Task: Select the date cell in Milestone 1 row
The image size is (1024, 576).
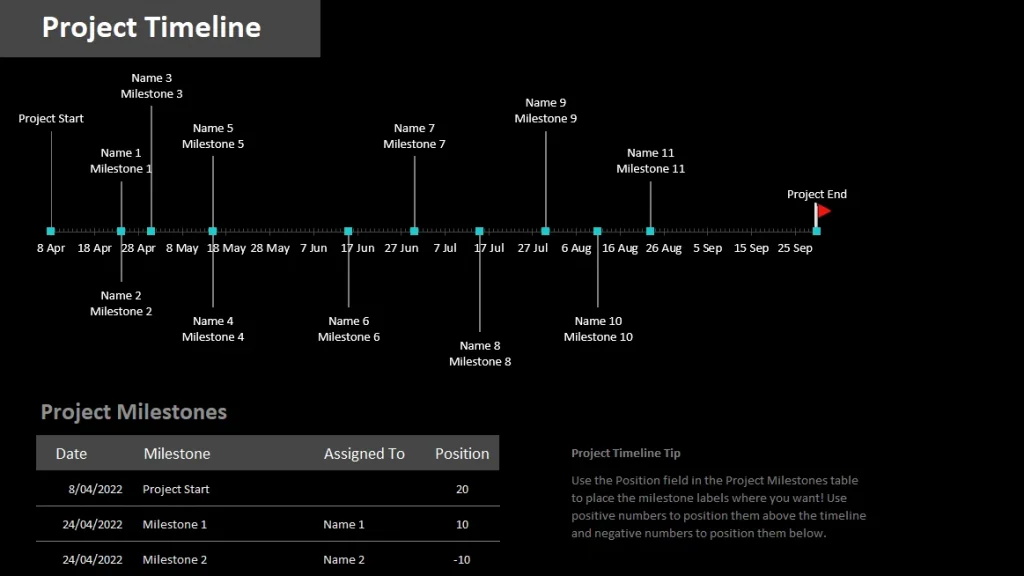Action: coord(92,524)
